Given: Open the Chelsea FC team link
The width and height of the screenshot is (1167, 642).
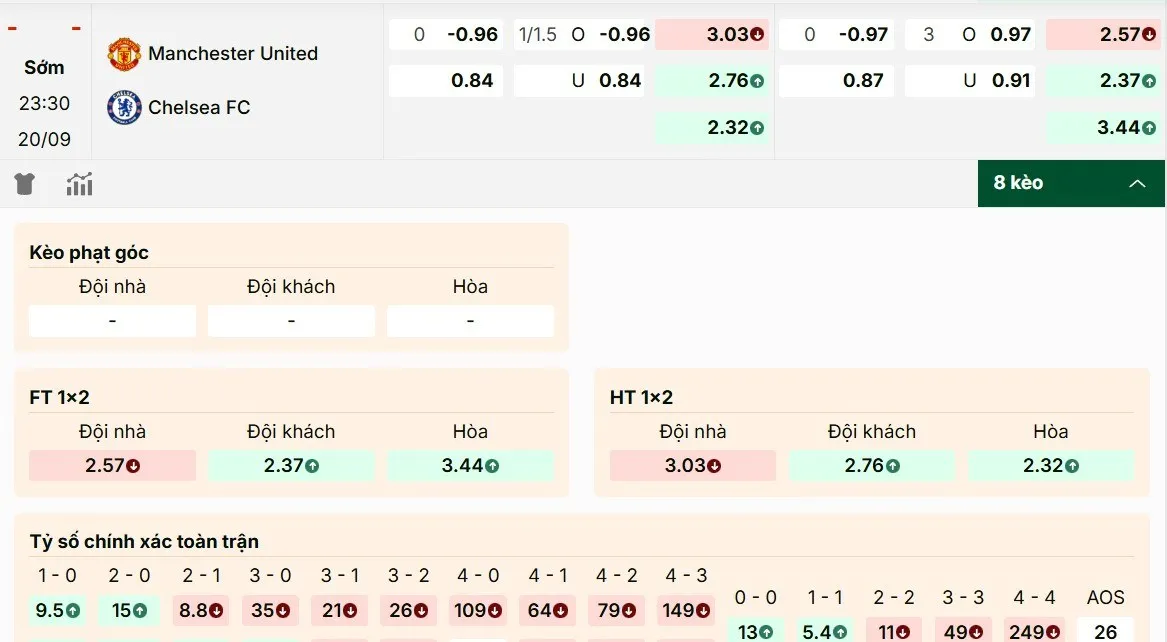Looking at the screenshot, I should click(x=199, y=107).
